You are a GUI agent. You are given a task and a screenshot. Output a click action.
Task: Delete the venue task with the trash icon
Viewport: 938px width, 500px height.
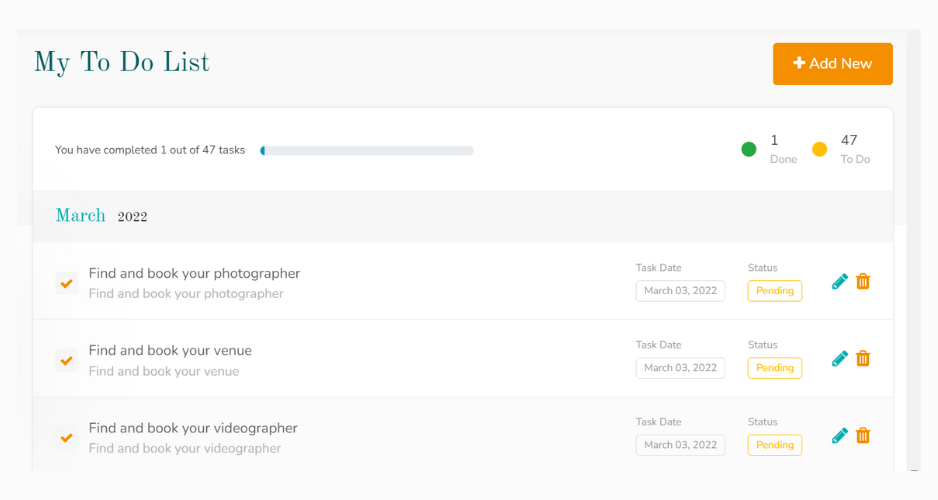pyautogui.click(x=863, y=358)
